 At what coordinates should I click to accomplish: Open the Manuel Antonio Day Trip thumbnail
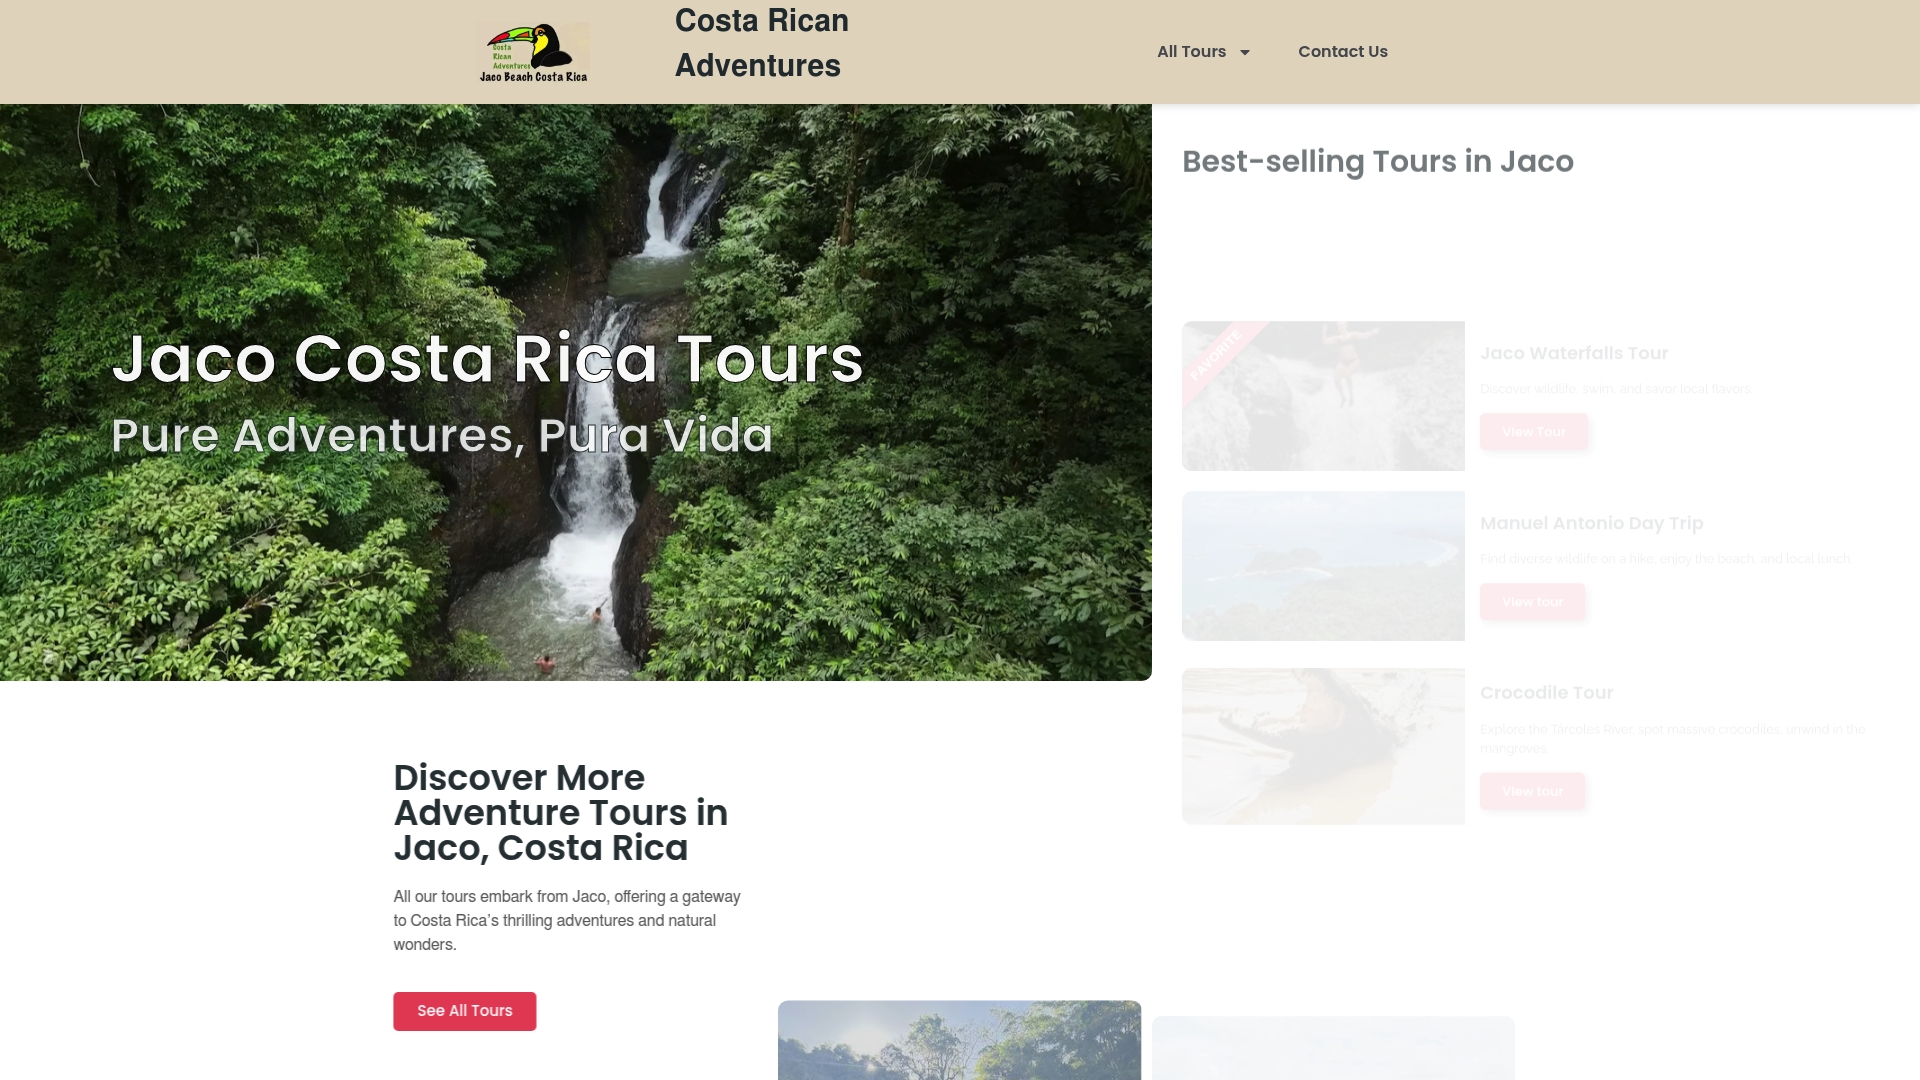tap(1323, 566)
